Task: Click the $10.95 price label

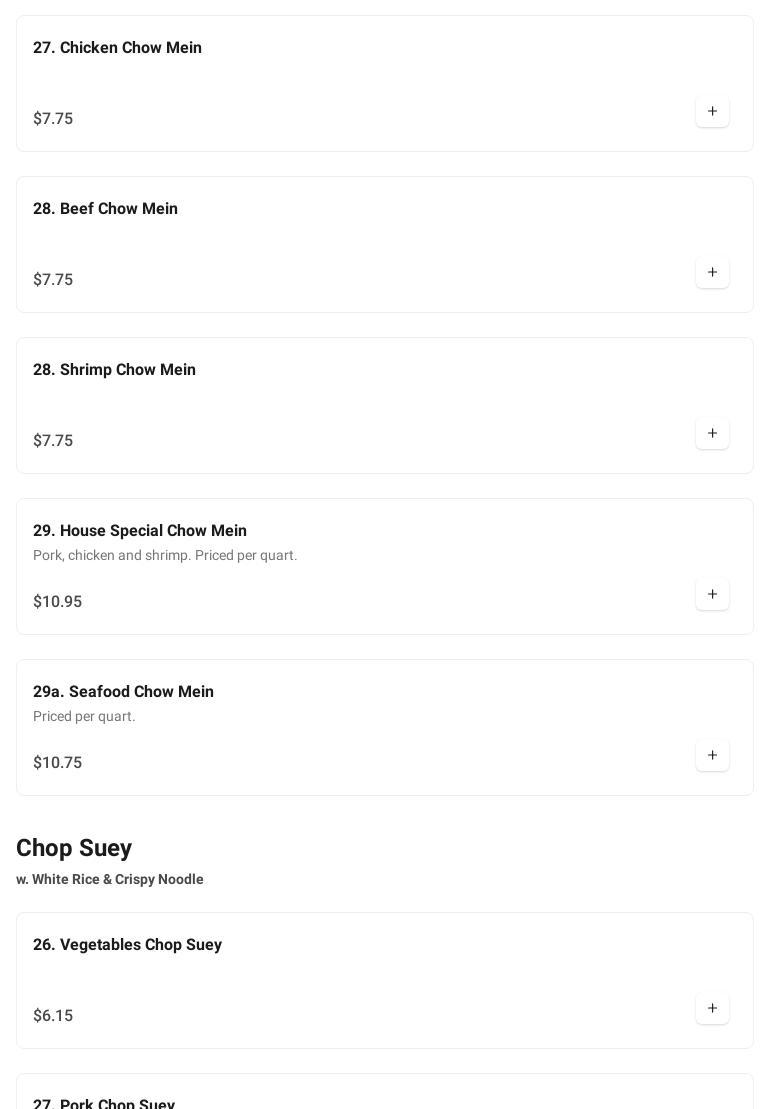Action: pos(57,601)
